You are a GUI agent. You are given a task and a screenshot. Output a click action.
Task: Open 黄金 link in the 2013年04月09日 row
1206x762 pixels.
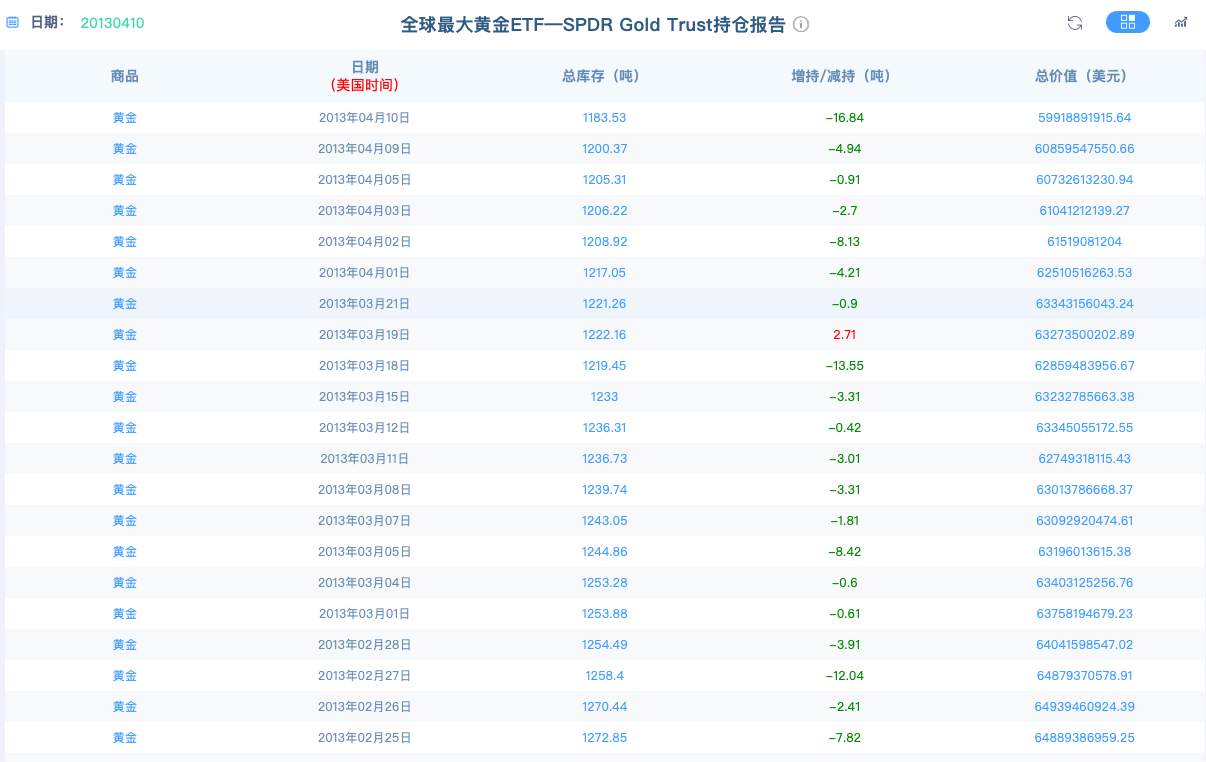tap(125, 149)
